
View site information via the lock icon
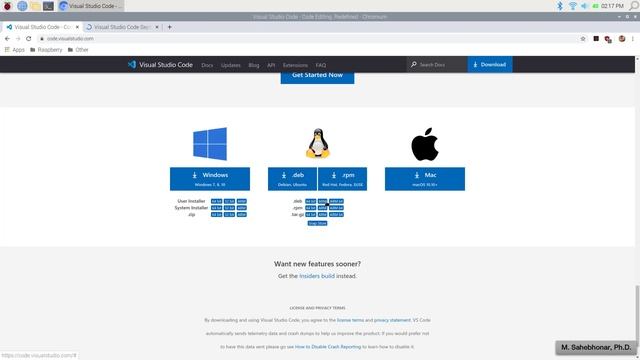[x=42, y=38]
